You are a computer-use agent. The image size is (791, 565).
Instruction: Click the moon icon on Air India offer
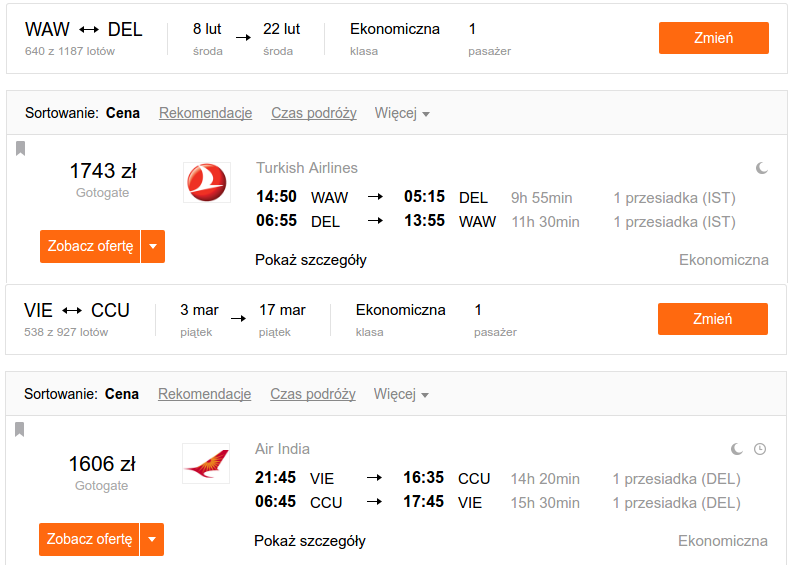tap(737, 449)
